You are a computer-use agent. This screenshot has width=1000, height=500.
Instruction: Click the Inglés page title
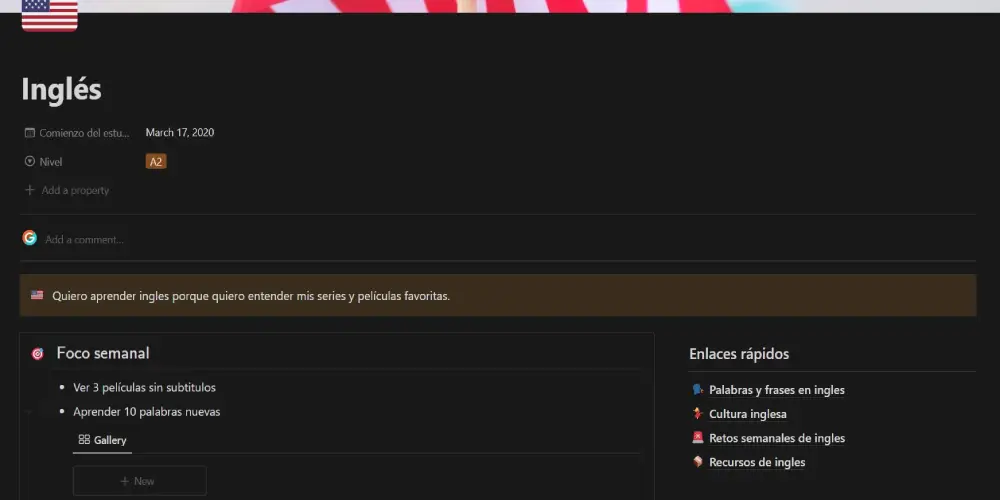click(x=61, y=90)
